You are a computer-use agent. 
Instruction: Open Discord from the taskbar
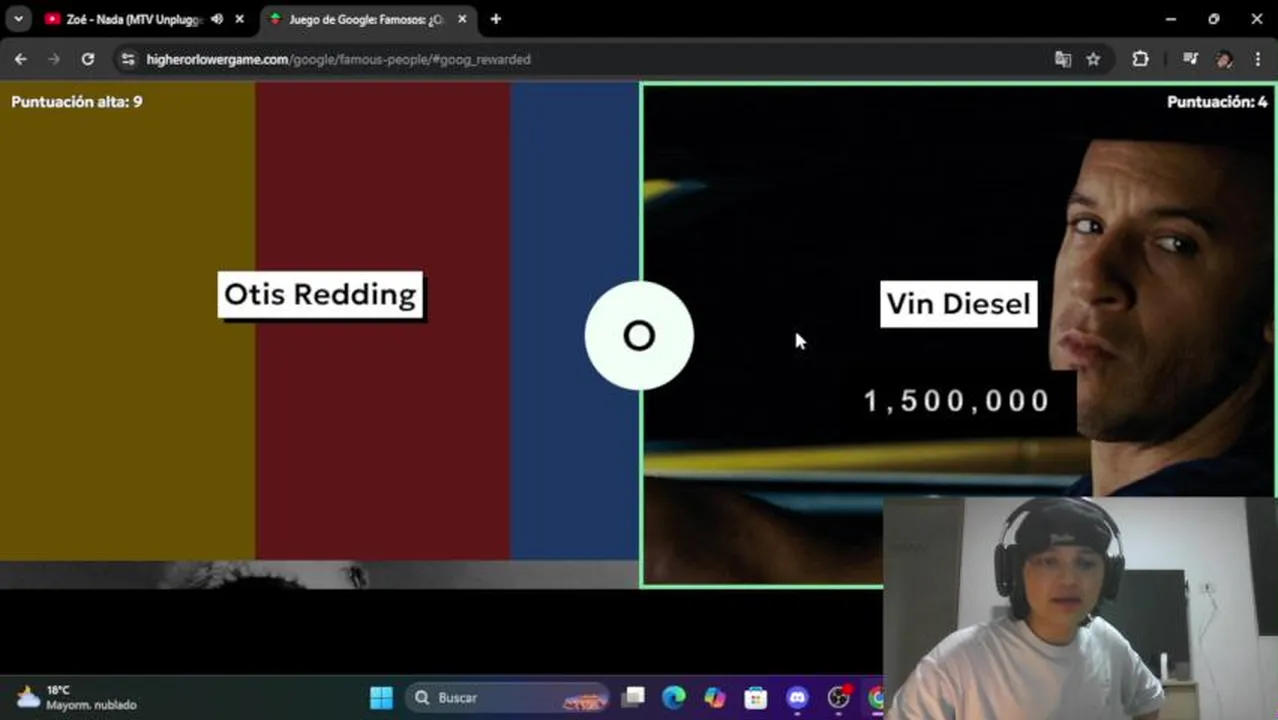[797, 698]
